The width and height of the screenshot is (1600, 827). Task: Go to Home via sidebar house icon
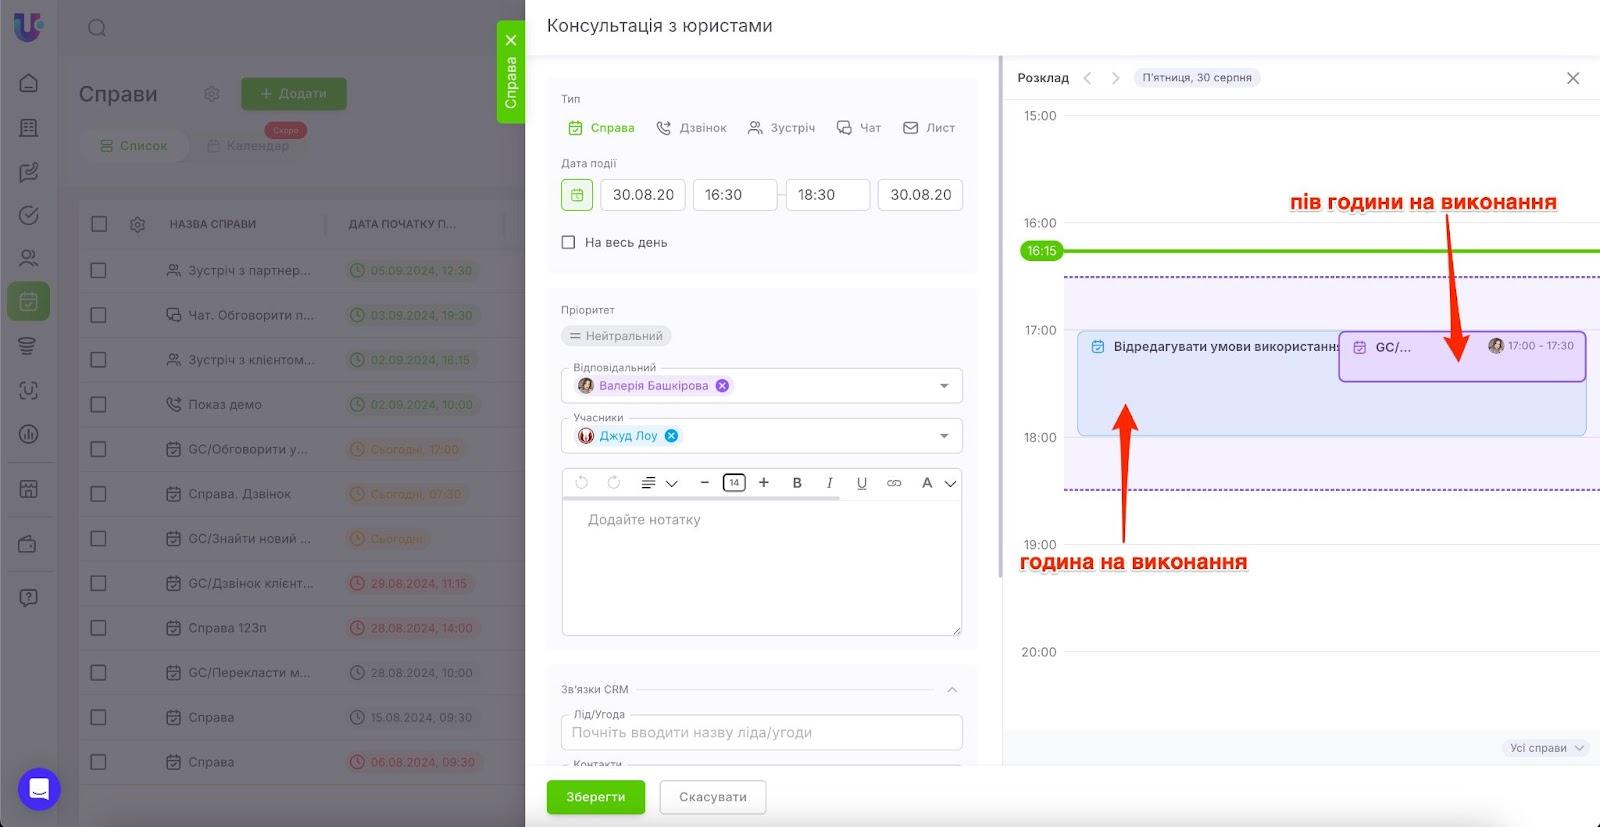pos(29,83)
